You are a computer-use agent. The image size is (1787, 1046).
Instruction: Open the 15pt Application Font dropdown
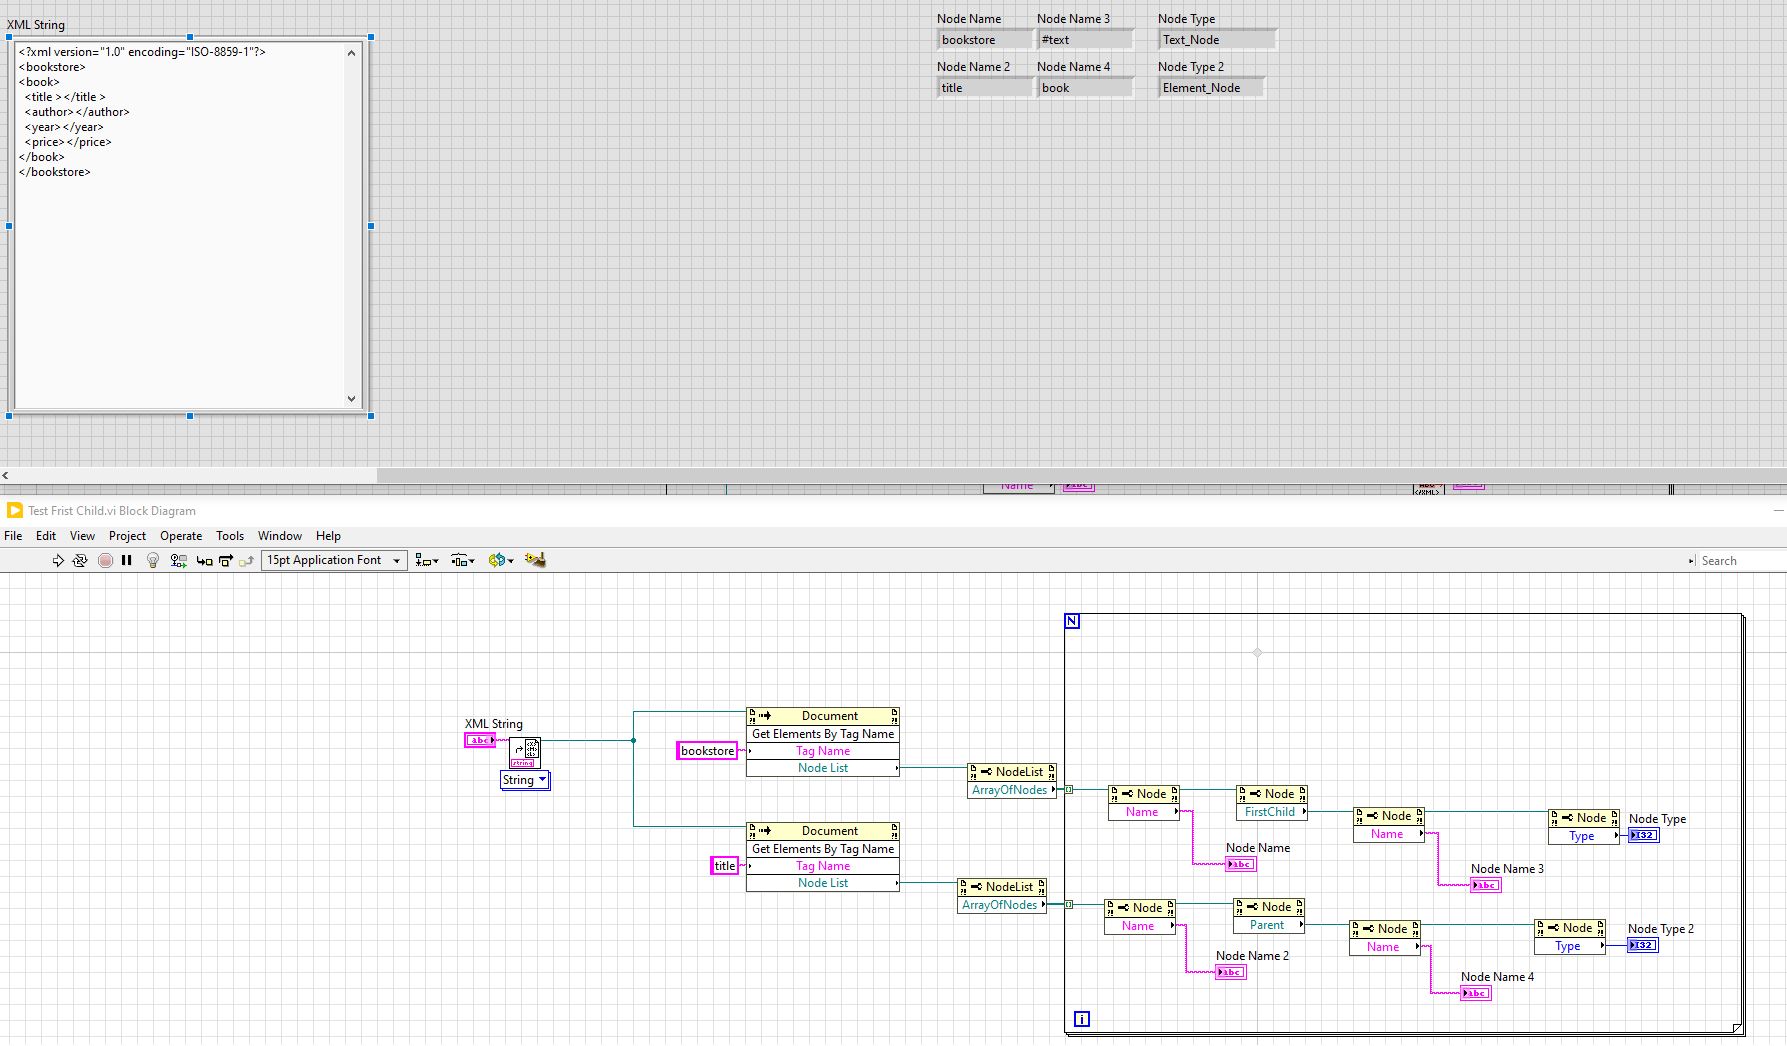(334, 561)
